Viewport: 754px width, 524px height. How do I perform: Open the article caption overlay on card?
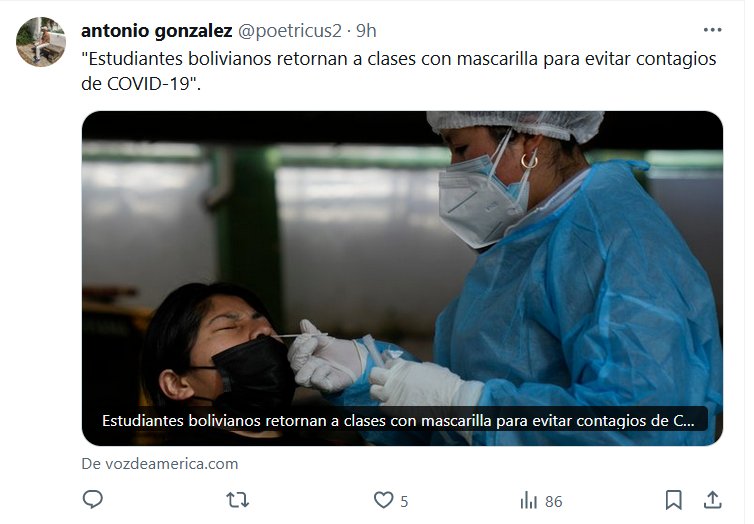pyautogui.click(x=398, y=421)
